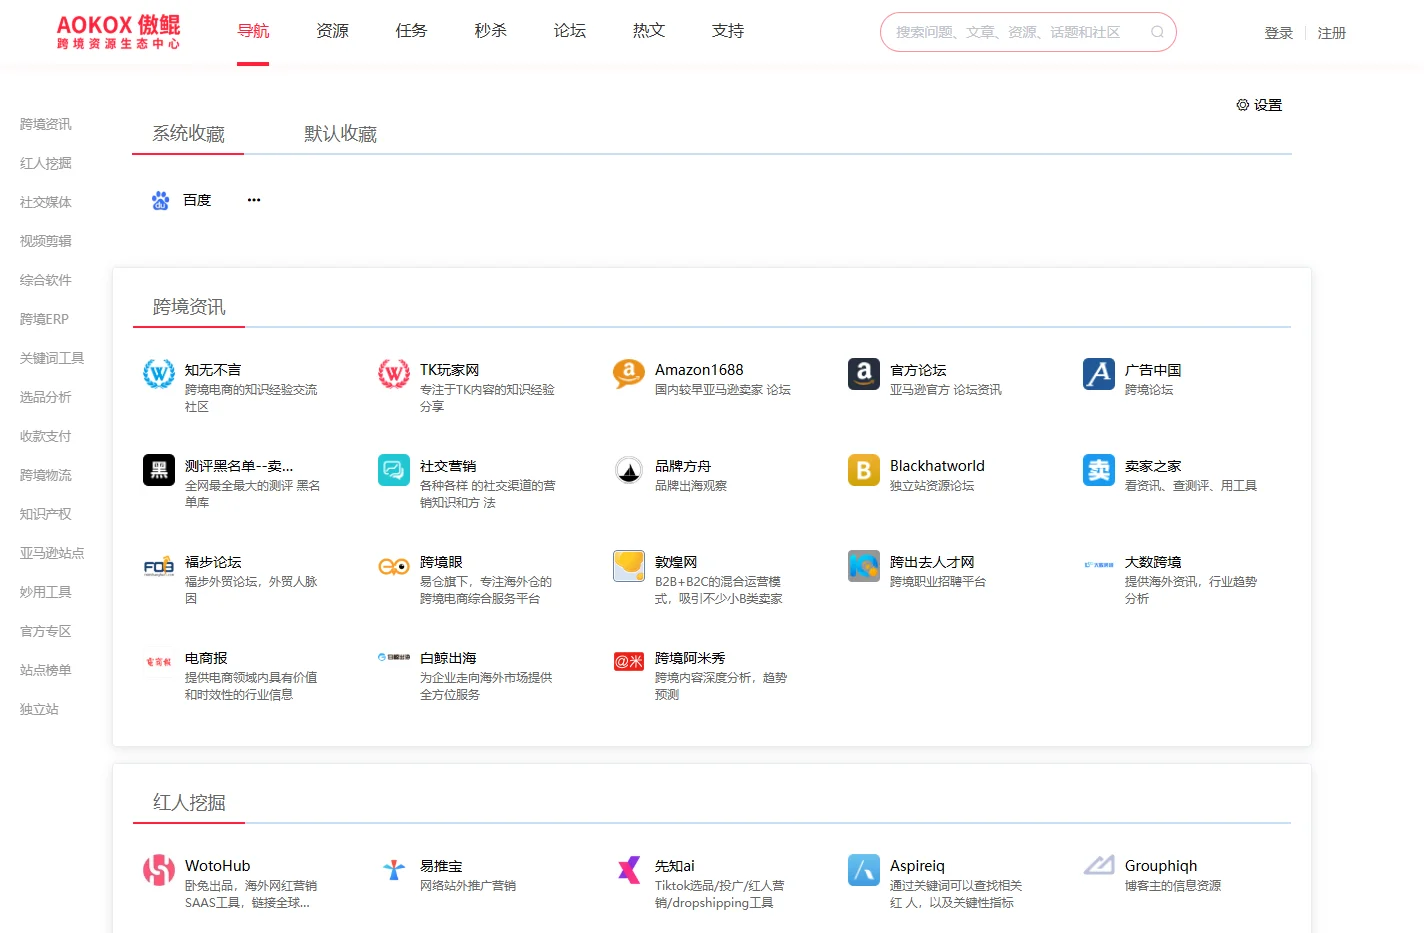This screenshot has width=1424, height=933.
Task: Select 跨境物流 in the sidebar
Action: point(46,475)
